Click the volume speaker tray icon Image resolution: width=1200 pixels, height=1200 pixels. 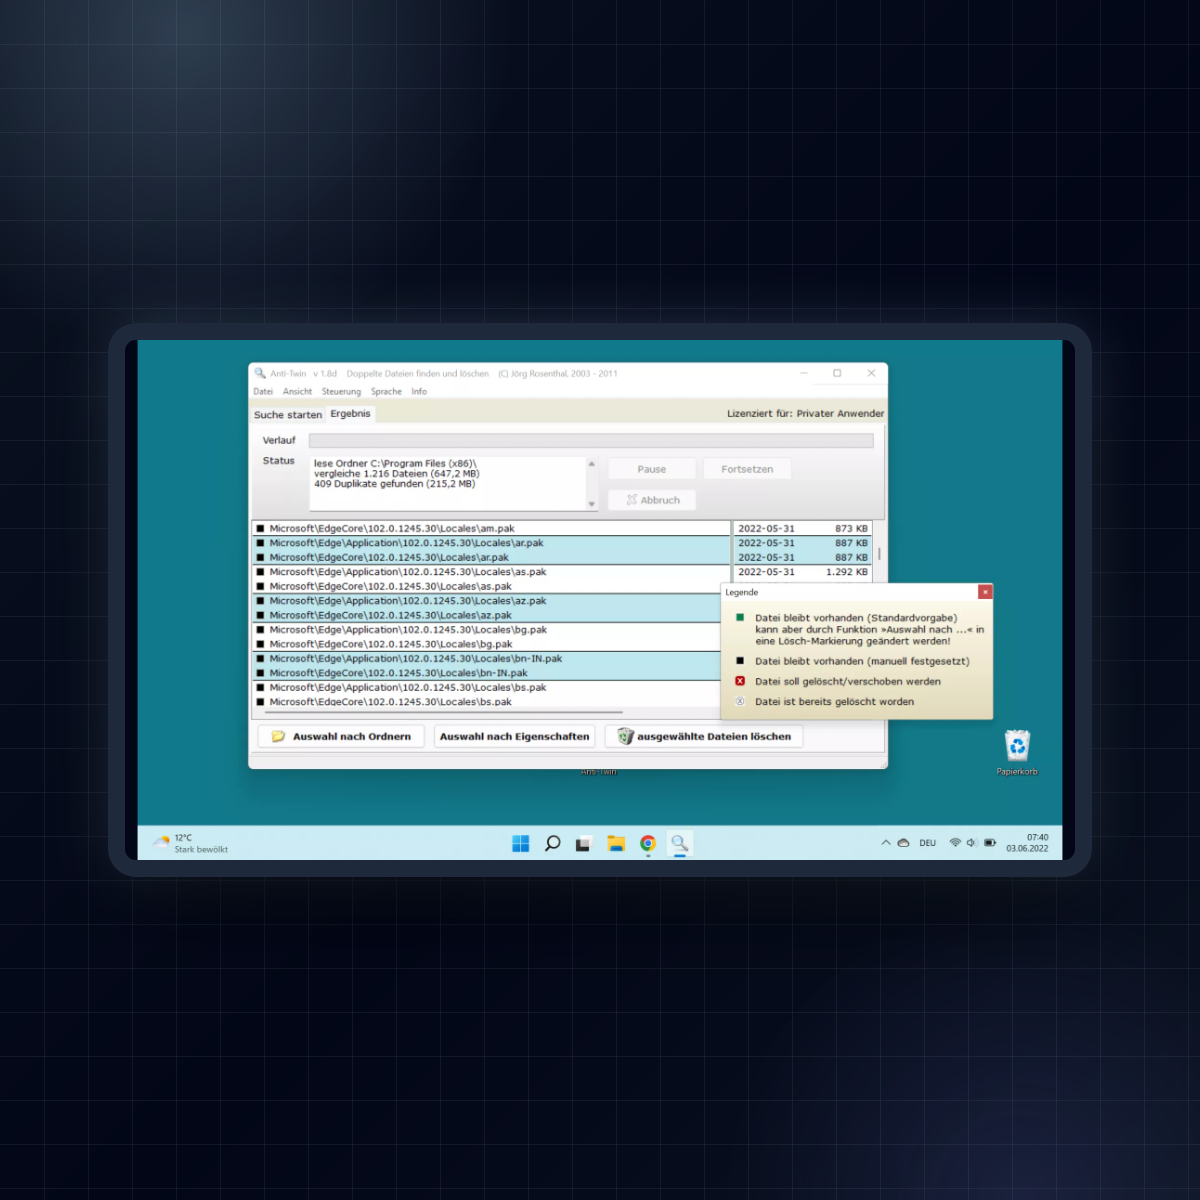coord(971,843)
